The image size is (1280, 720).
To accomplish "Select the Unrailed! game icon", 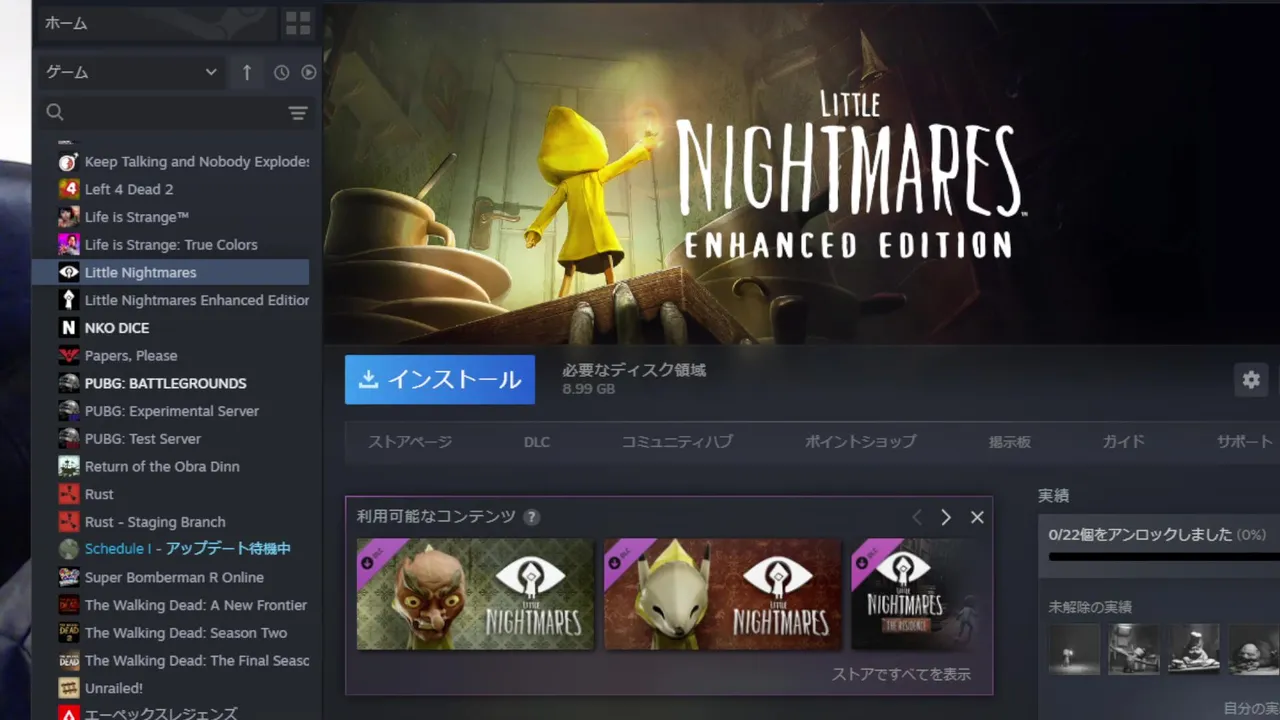I will click(x=68, y=688).
